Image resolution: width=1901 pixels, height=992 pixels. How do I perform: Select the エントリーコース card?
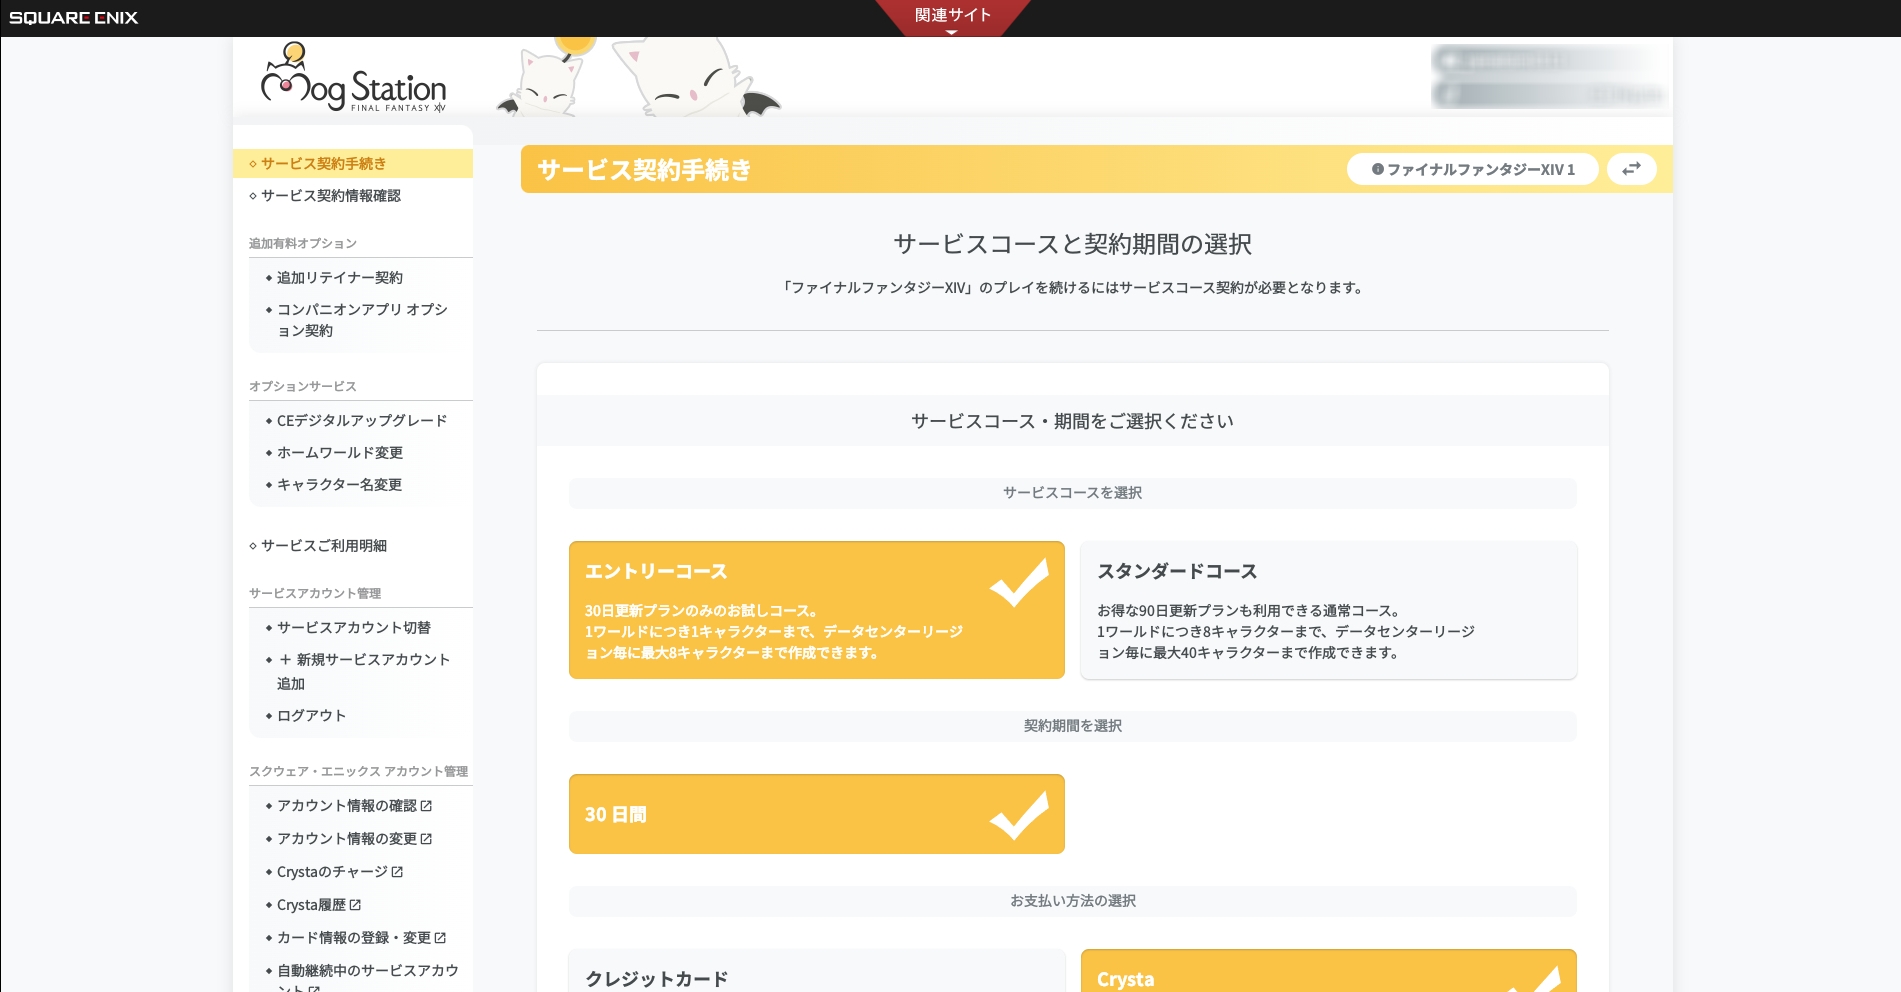816,610
